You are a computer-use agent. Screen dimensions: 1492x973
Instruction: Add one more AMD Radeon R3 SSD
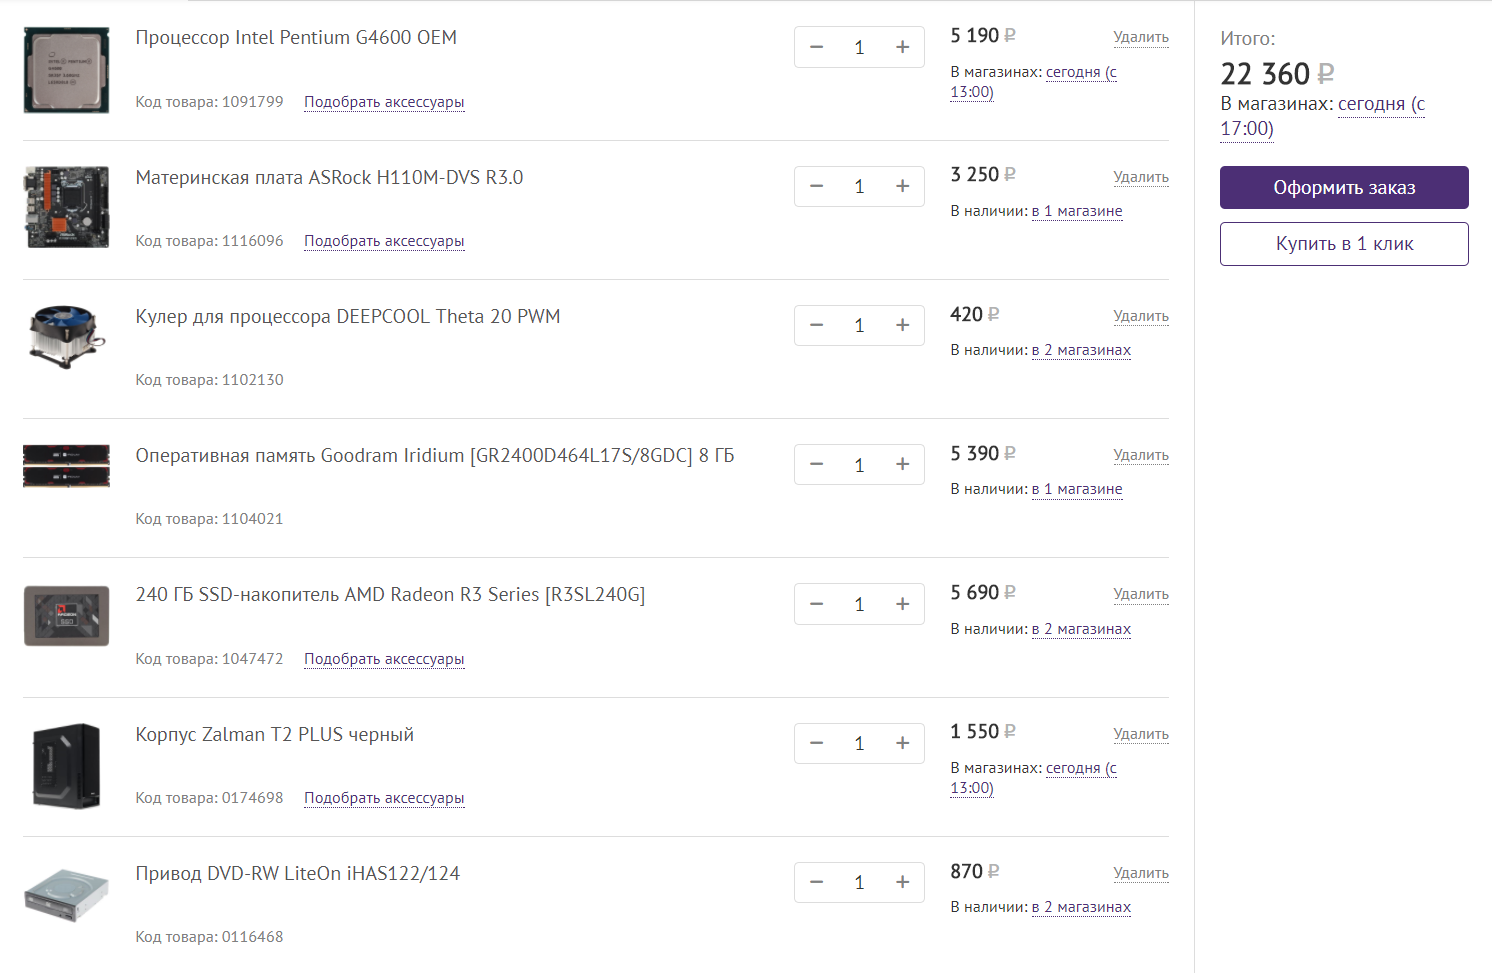[x=902, y=604]
